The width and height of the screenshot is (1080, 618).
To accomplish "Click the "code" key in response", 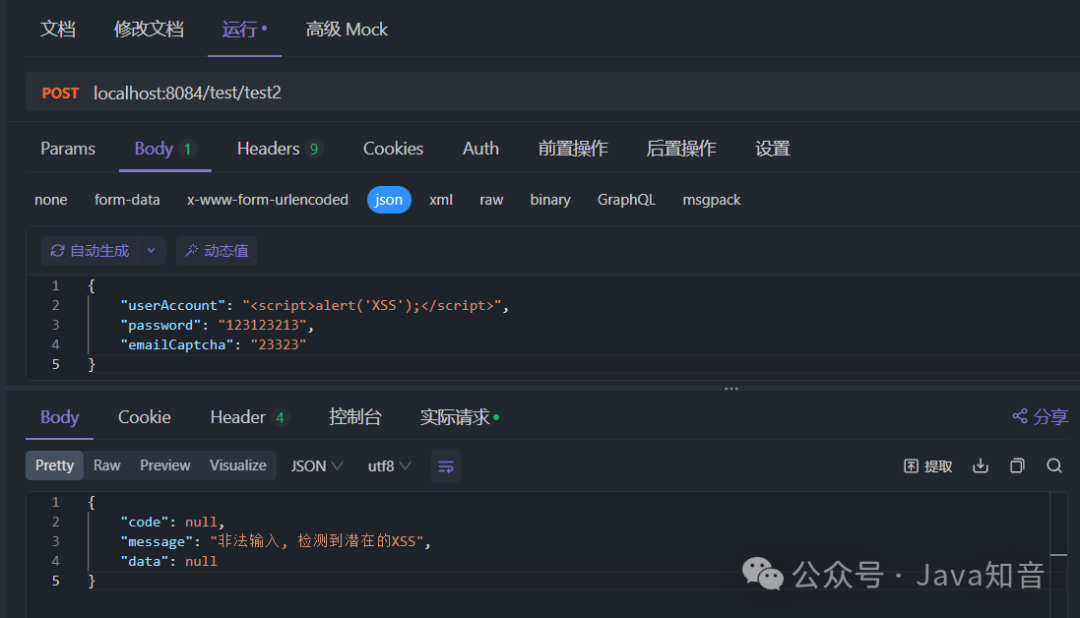I will coord(144,522).
